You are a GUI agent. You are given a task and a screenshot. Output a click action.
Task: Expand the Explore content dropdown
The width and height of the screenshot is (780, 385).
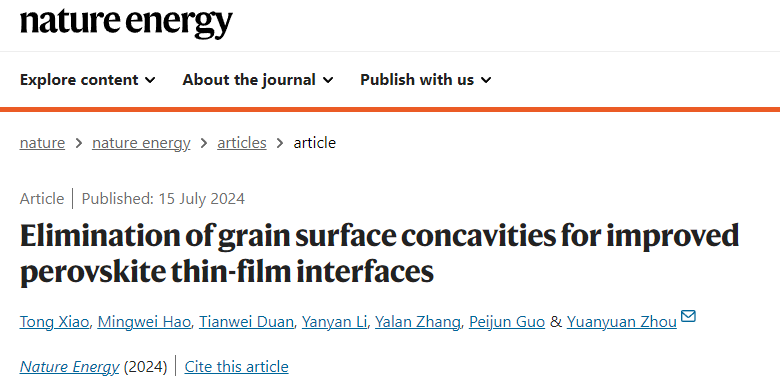[x=88, y=80]
